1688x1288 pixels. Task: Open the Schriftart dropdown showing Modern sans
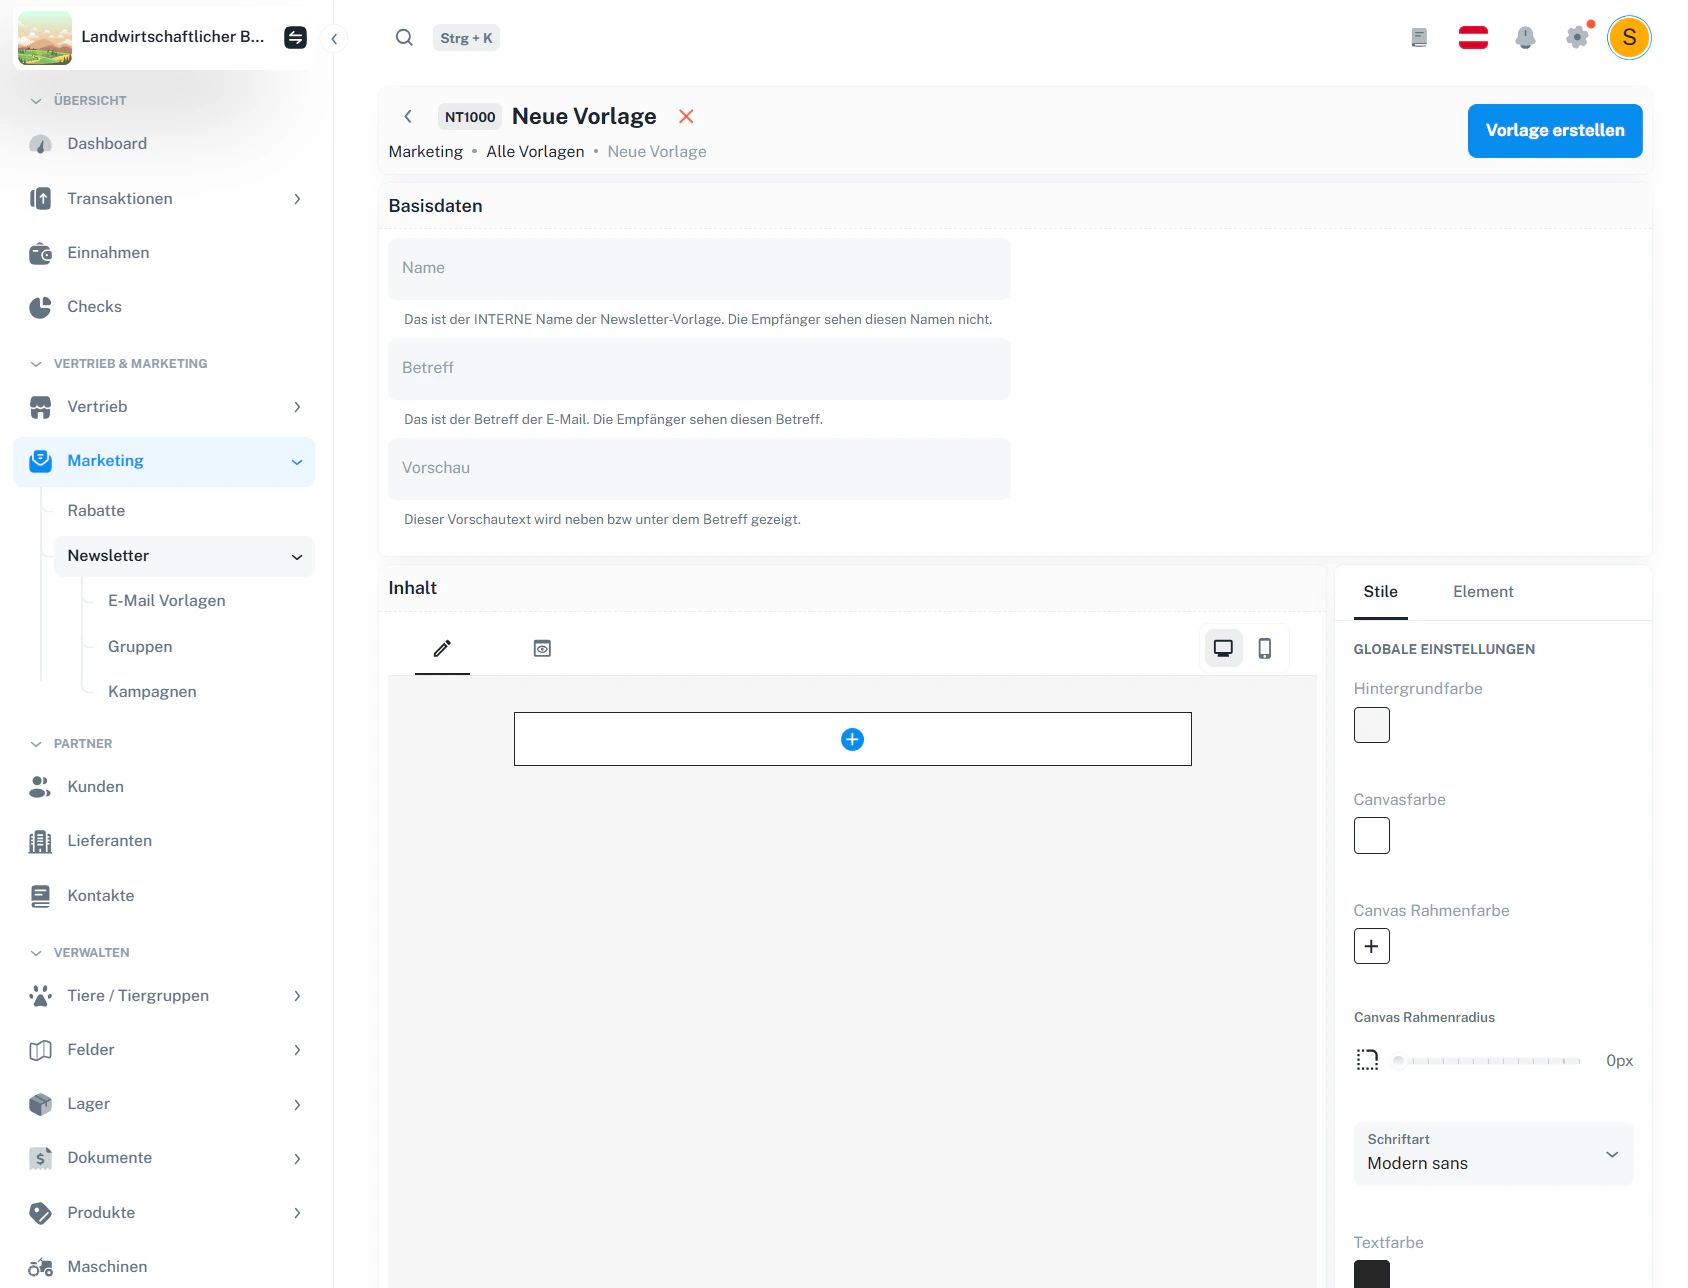1492,1155
